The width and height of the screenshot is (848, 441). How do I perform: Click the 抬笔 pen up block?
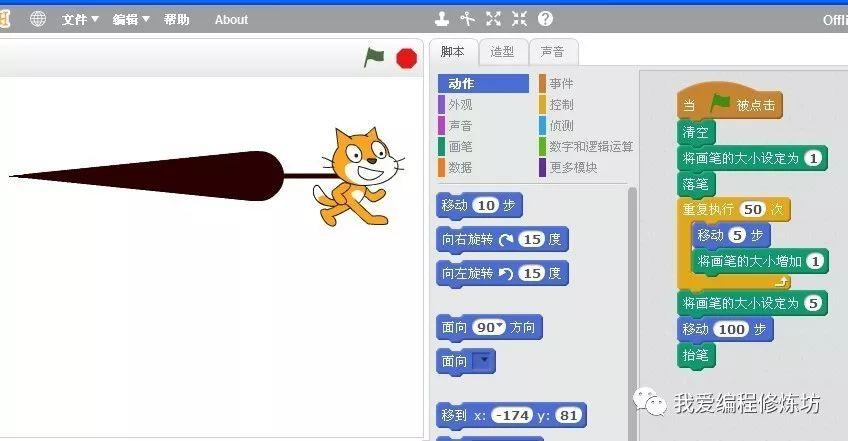[x=696, y=356]
